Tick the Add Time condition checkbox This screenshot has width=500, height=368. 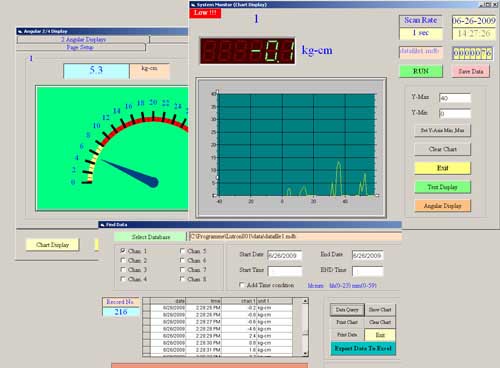coord(242,285)
